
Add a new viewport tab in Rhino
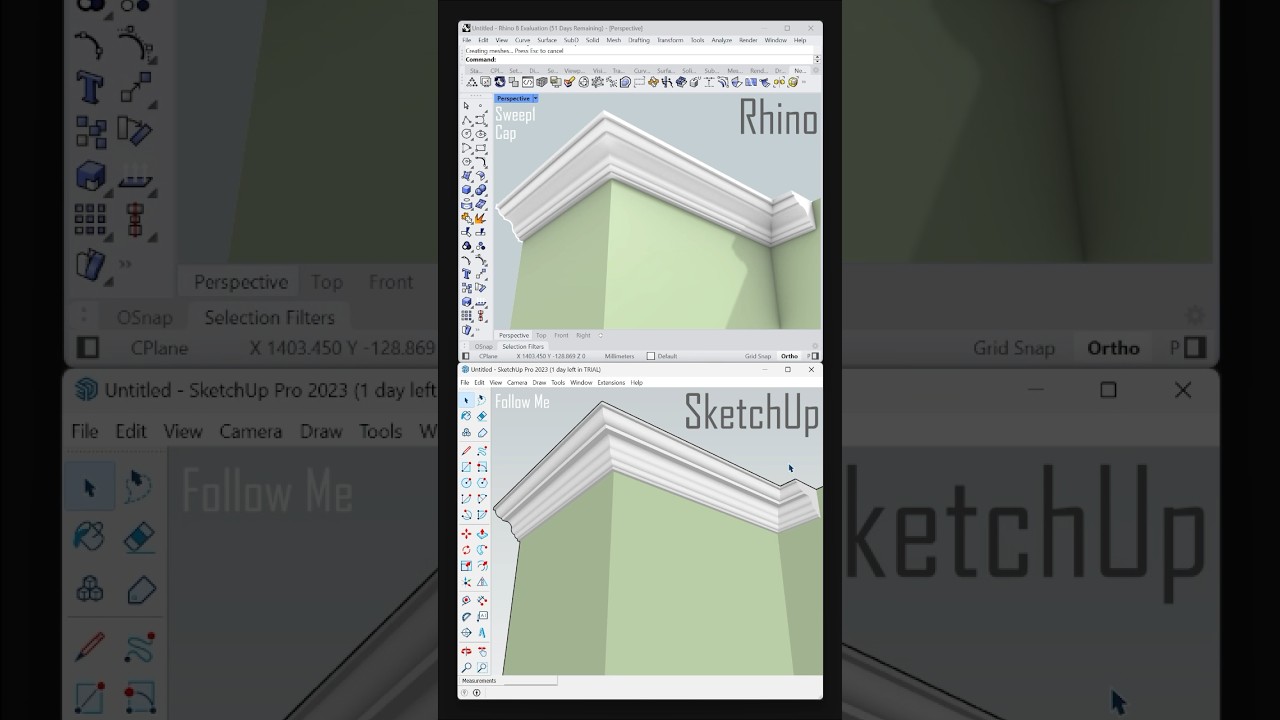click(600, 335)
